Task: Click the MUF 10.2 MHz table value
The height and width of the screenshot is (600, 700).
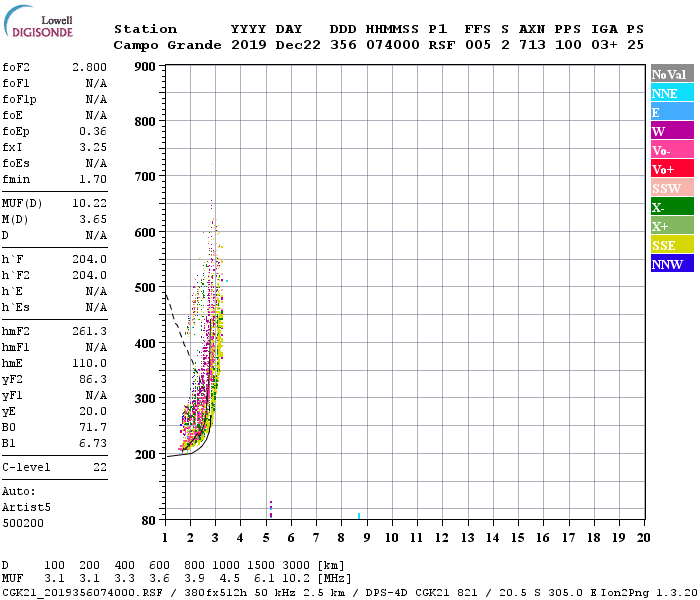Action: (296, 579)
